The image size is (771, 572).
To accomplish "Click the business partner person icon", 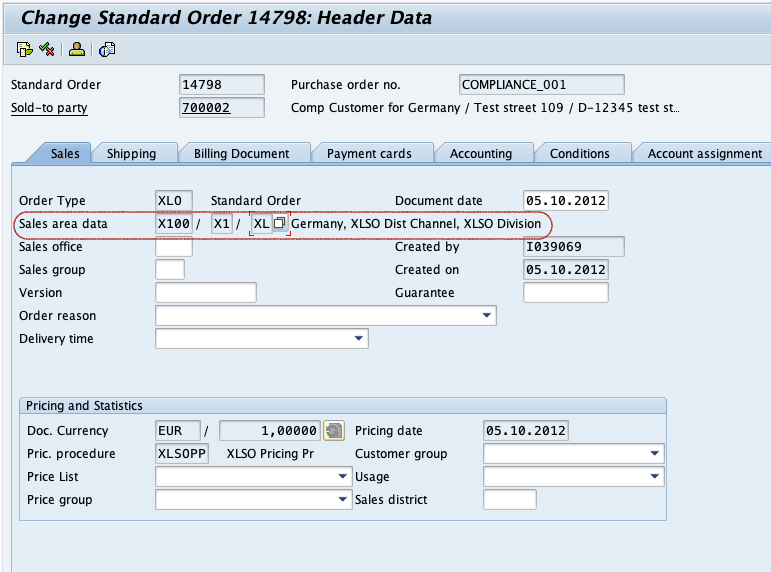I will click(77, 49).
